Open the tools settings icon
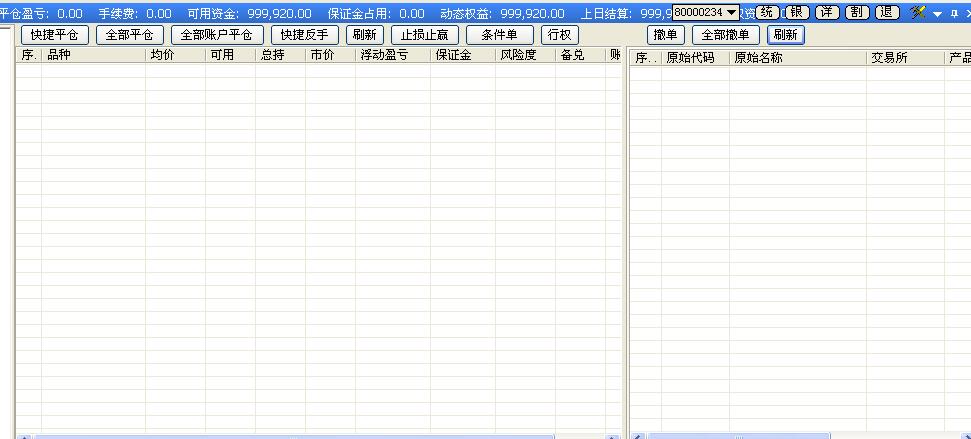Image resolution: width=971 pixels, height=439 pixels. pyautogui.click(x=918, y=12)
